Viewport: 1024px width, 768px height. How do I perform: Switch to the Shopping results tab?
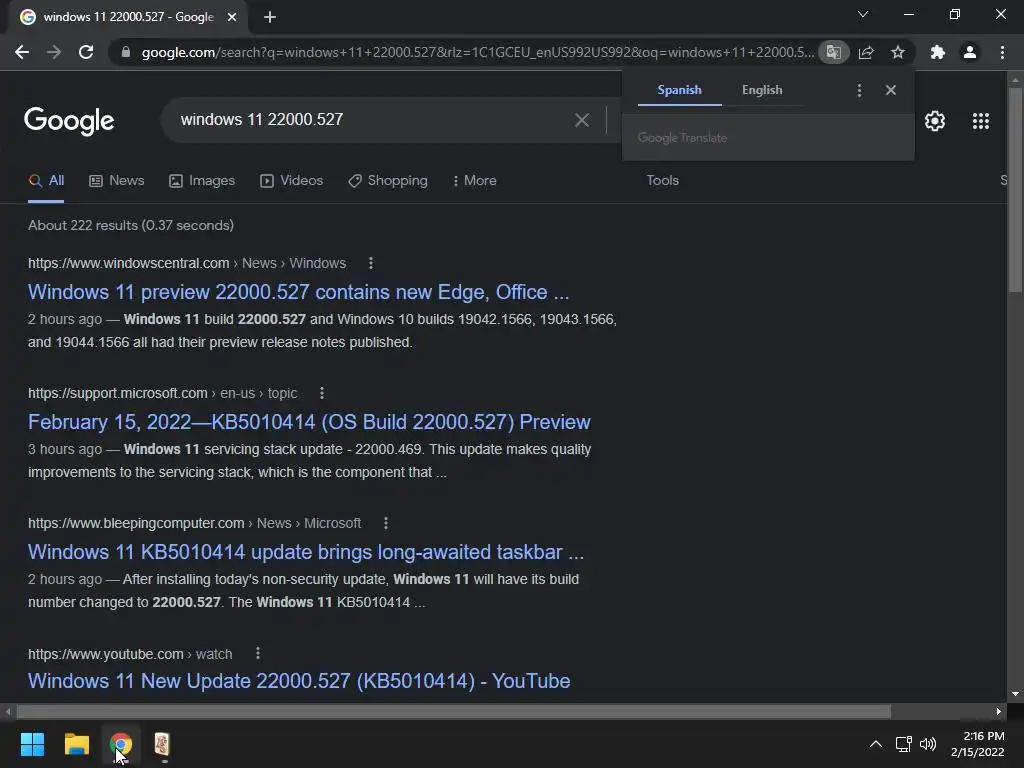point(388,181)
